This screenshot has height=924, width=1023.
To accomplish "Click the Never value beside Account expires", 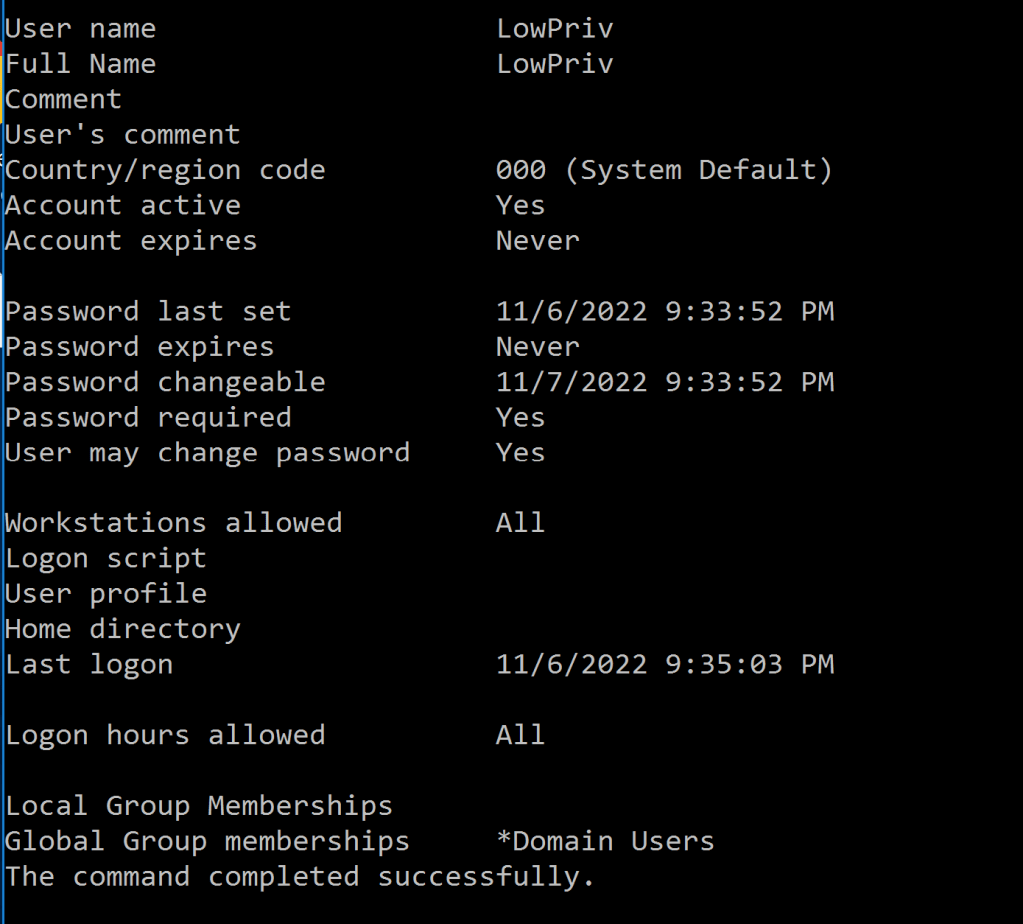I will coord(537,241).
